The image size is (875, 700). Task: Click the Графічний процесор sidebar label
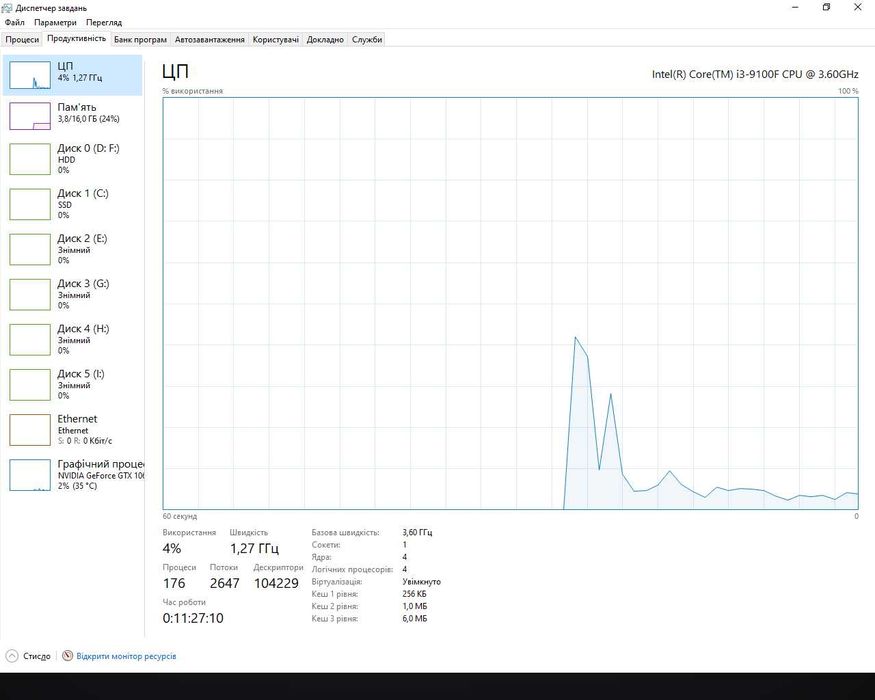[x=100, y=464]
